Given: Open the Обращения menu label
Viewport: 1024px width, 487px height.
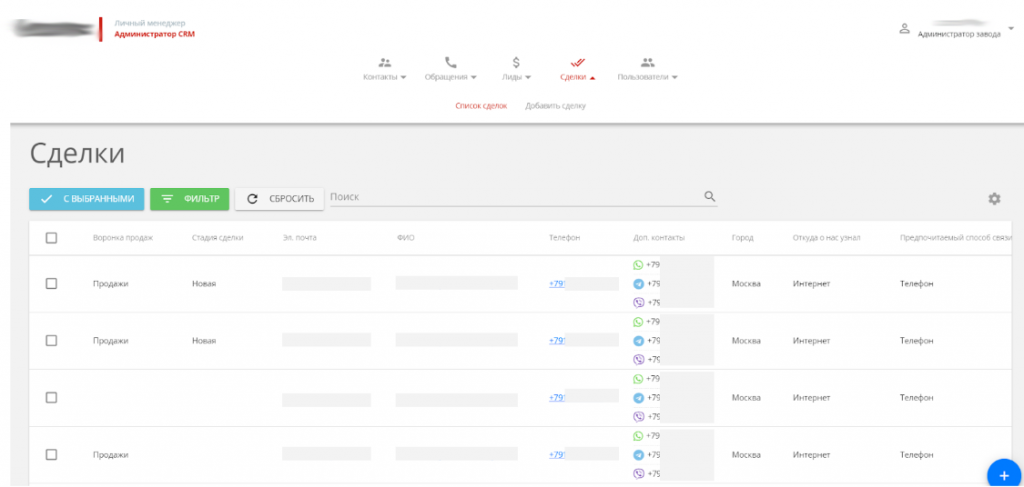Looking at the screenshot, I should point(446,77).
